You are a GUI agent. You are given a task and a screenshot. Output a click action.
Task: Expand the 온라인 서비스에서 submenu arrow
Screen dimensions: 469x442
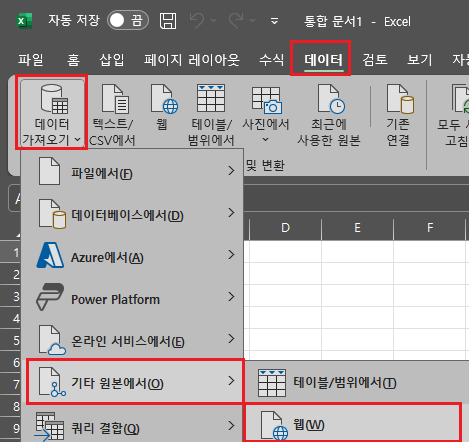coord(231,339)
